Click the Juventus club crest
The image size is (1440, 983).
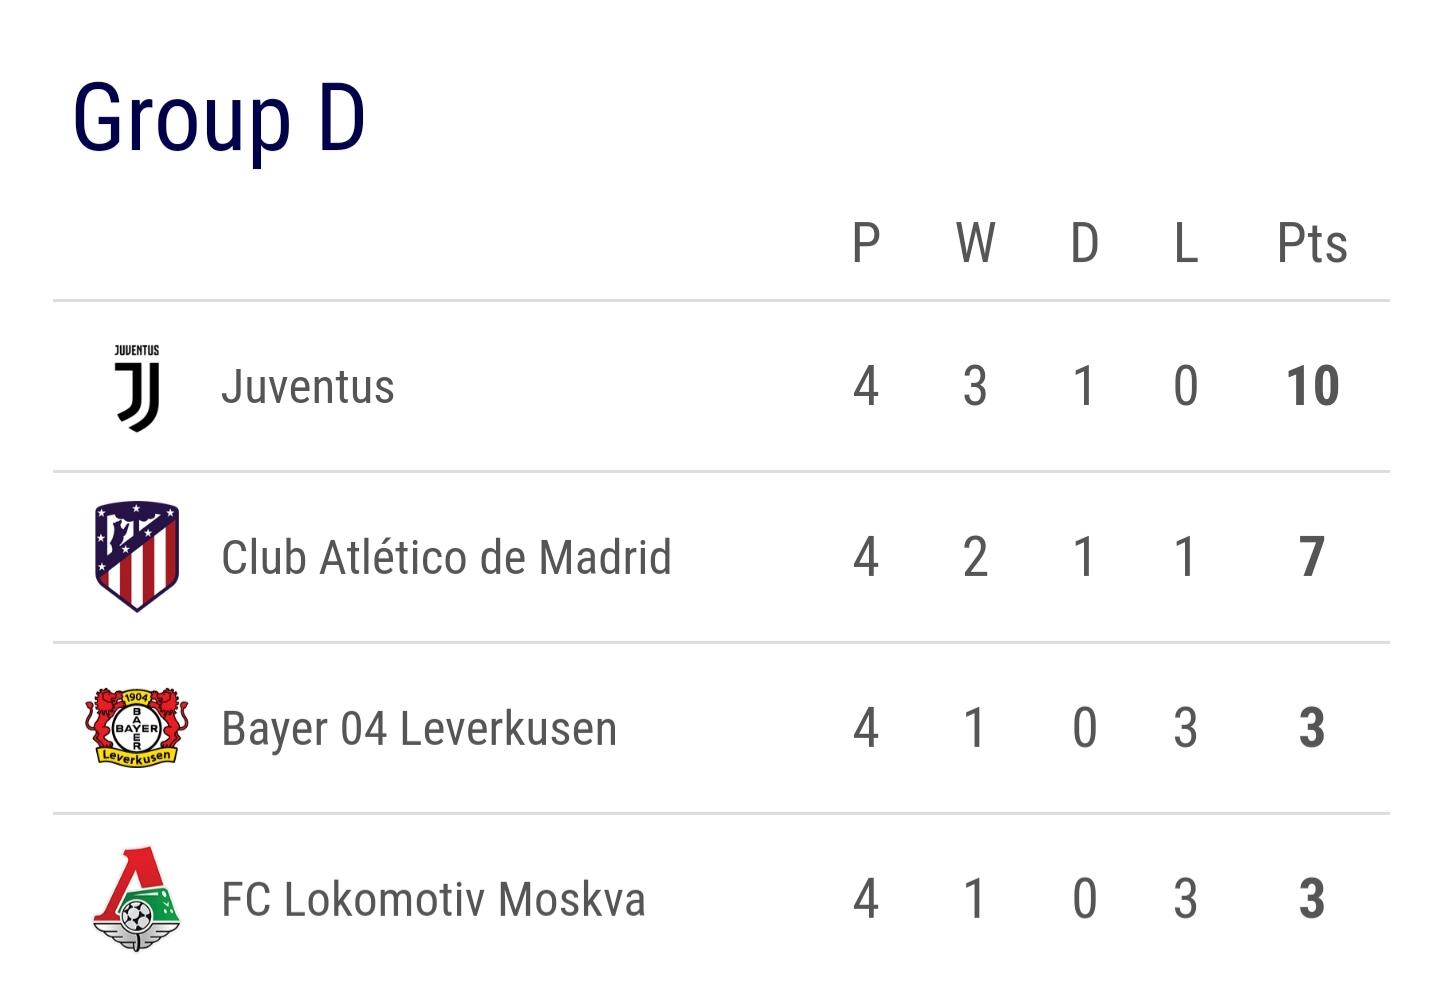click(137, 388)
